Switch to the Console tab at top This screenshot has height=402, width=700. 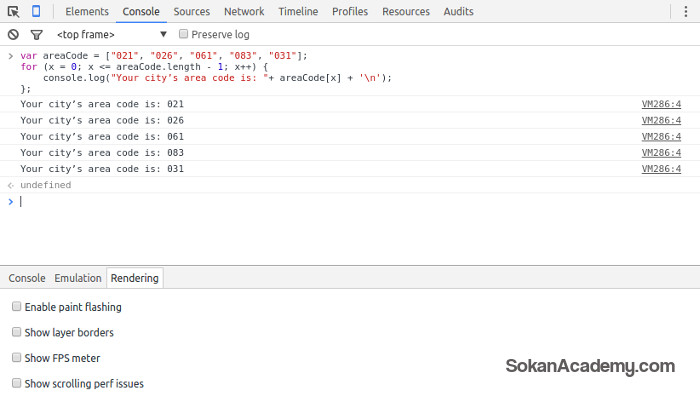coord(141,12)
